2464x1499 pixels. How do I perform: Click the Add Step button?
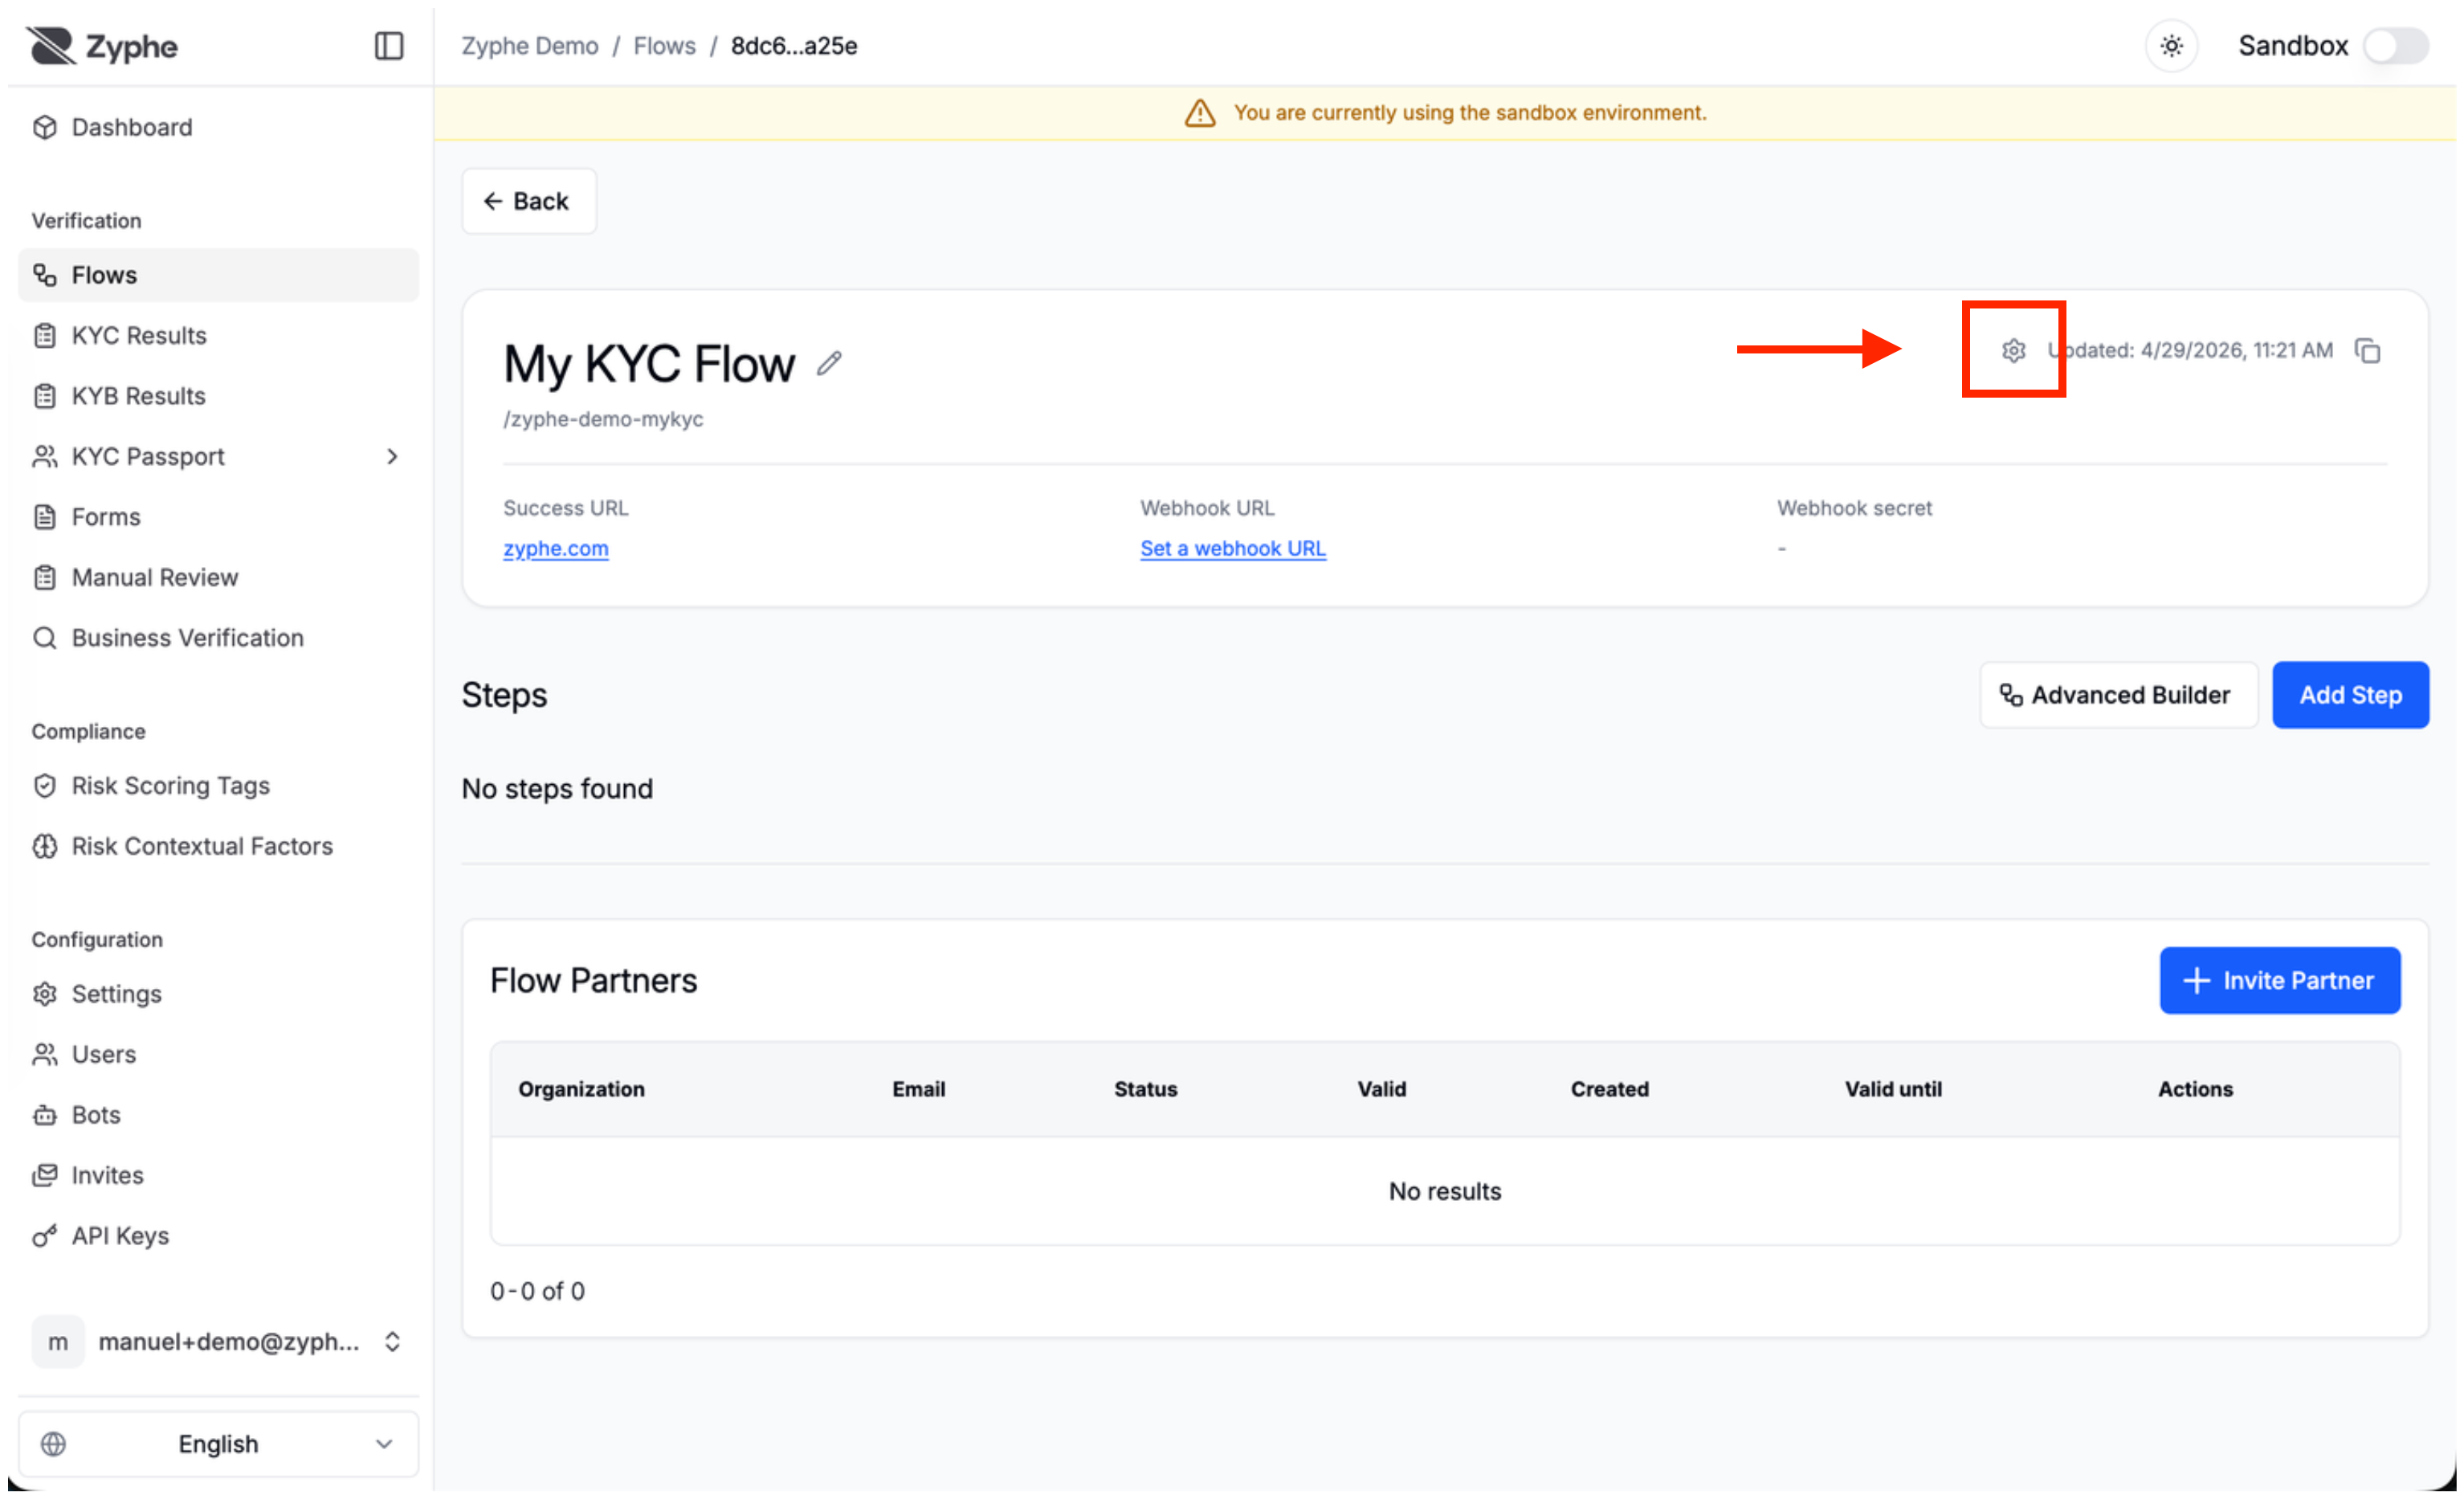(2350, 695)
